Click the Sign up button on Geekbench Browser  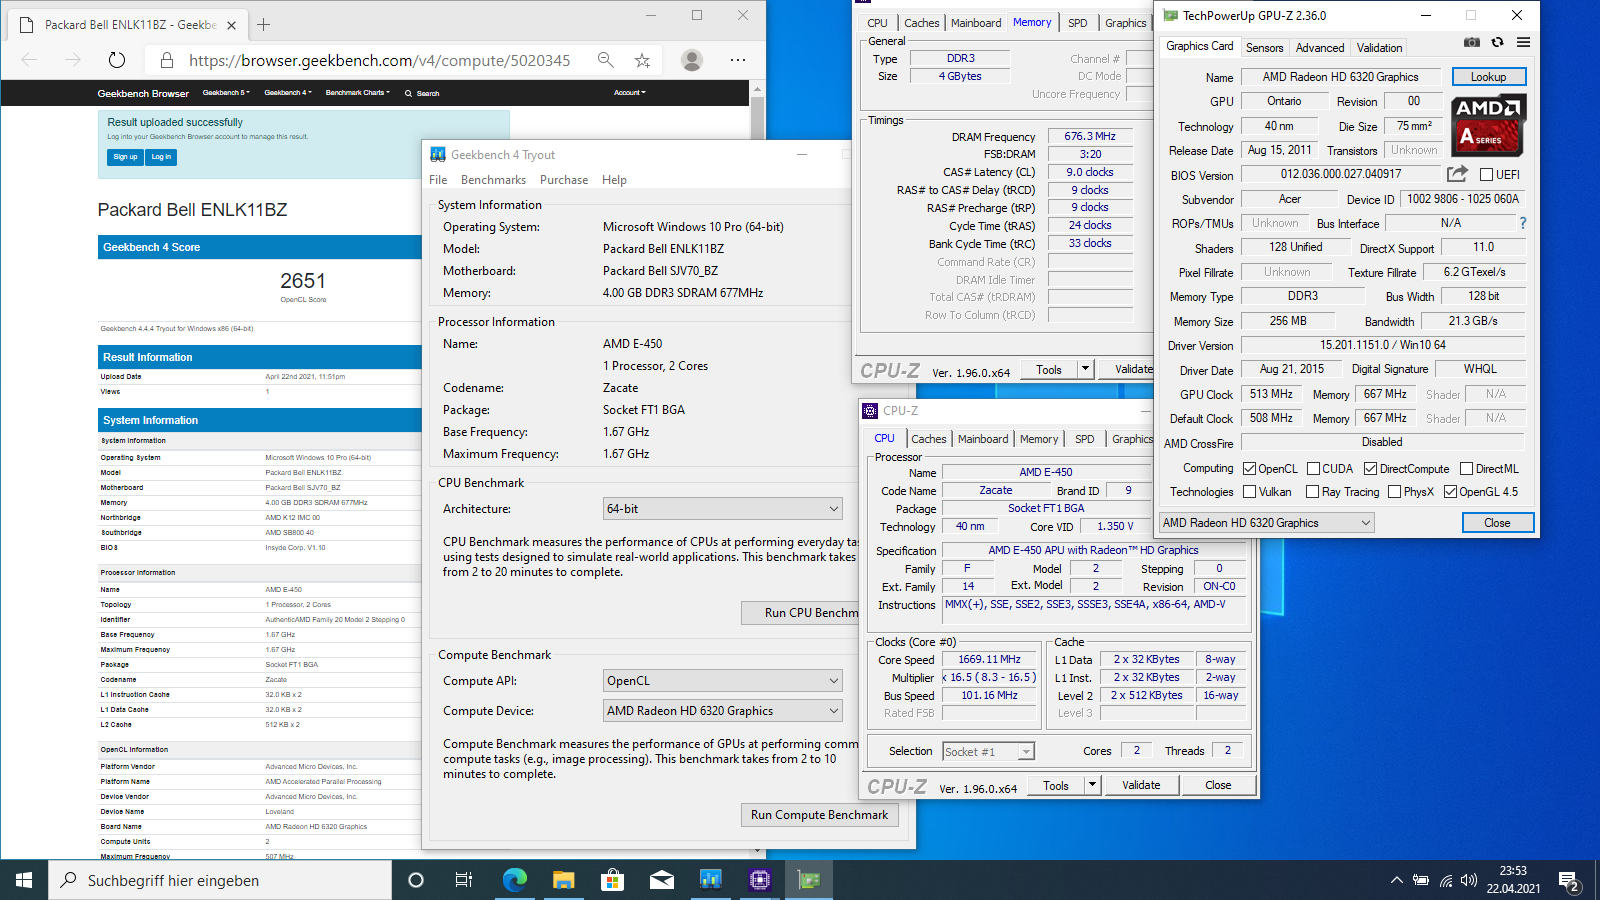point(125,157)
